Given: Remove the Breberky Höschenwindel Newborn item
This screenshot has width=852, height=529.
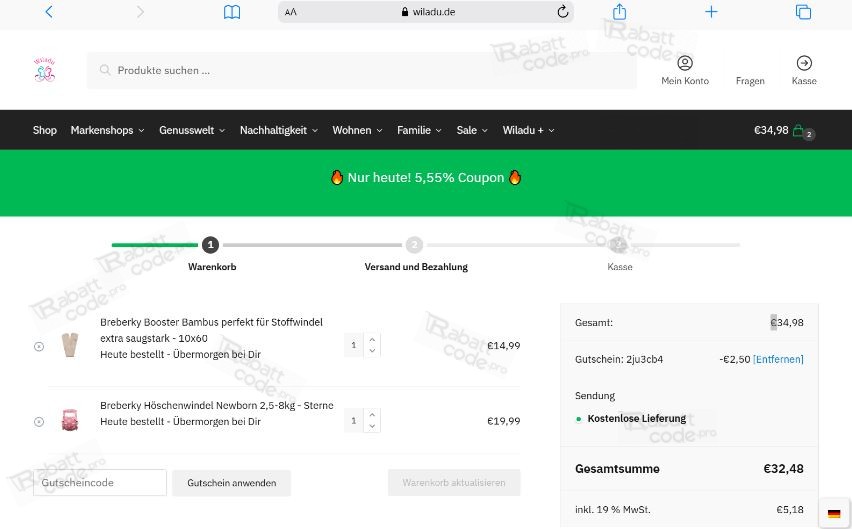Looking at the screenshot, I should pyautogui.click(x=39, y=421).
